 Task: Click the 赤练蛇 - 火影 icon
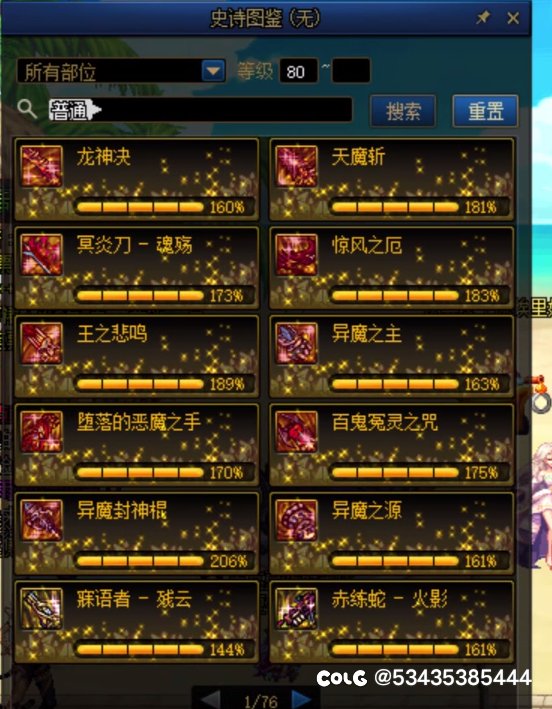[x=296, y=609]
